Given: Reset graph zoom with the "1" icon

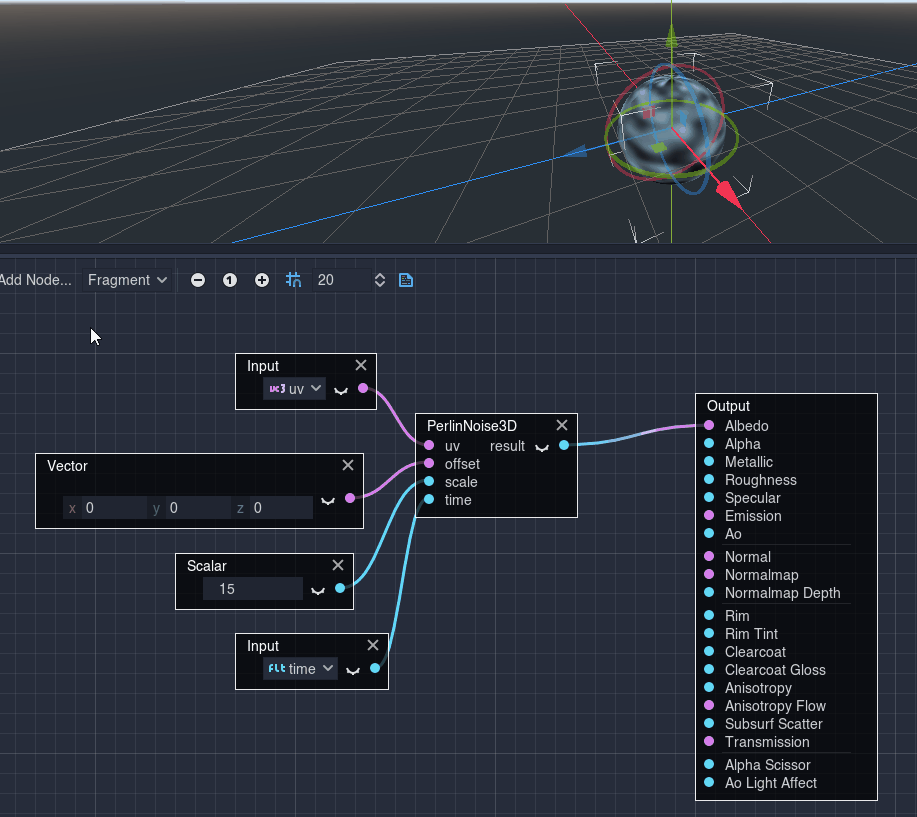Looking at the screenshot, I should tap(229, 280).
